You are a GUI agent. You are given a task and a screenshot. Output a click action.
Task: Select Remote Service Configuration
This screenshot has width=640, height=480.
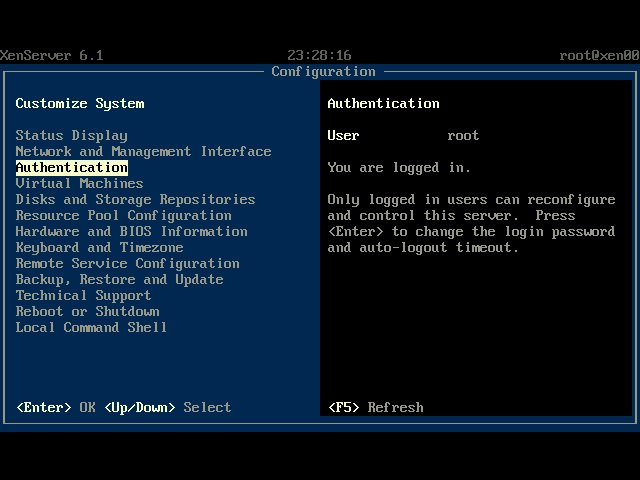coord(127,263)
